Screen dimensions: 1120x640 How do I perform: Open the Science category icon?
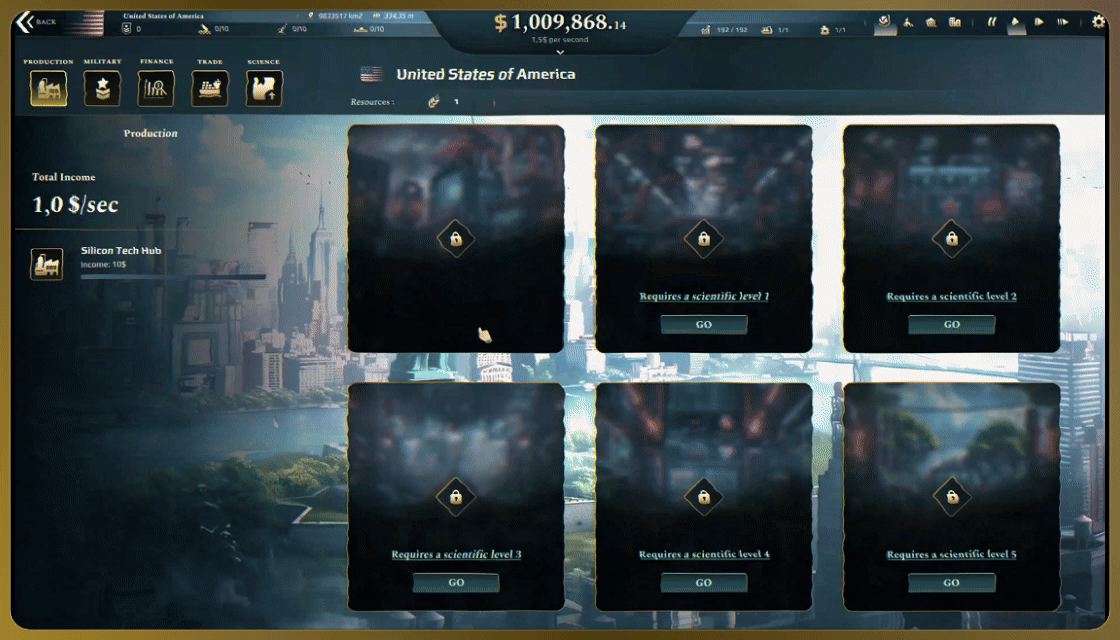click(264, 89)
